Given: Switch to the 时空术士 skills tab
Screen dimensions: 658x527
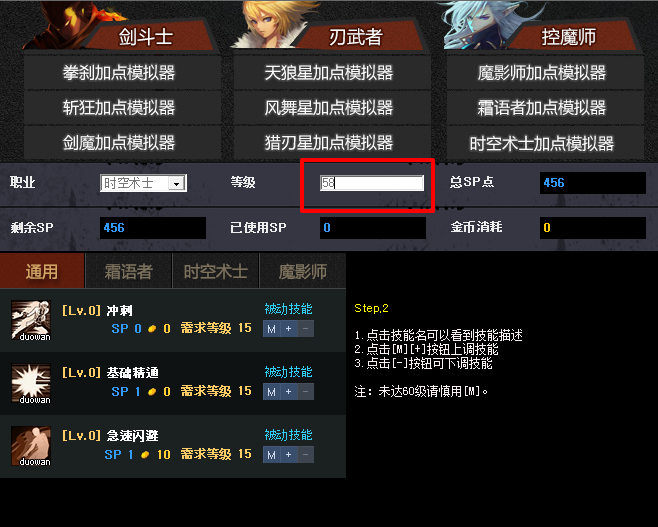Looking at the screenshot, I should click(x=216, y=271).
